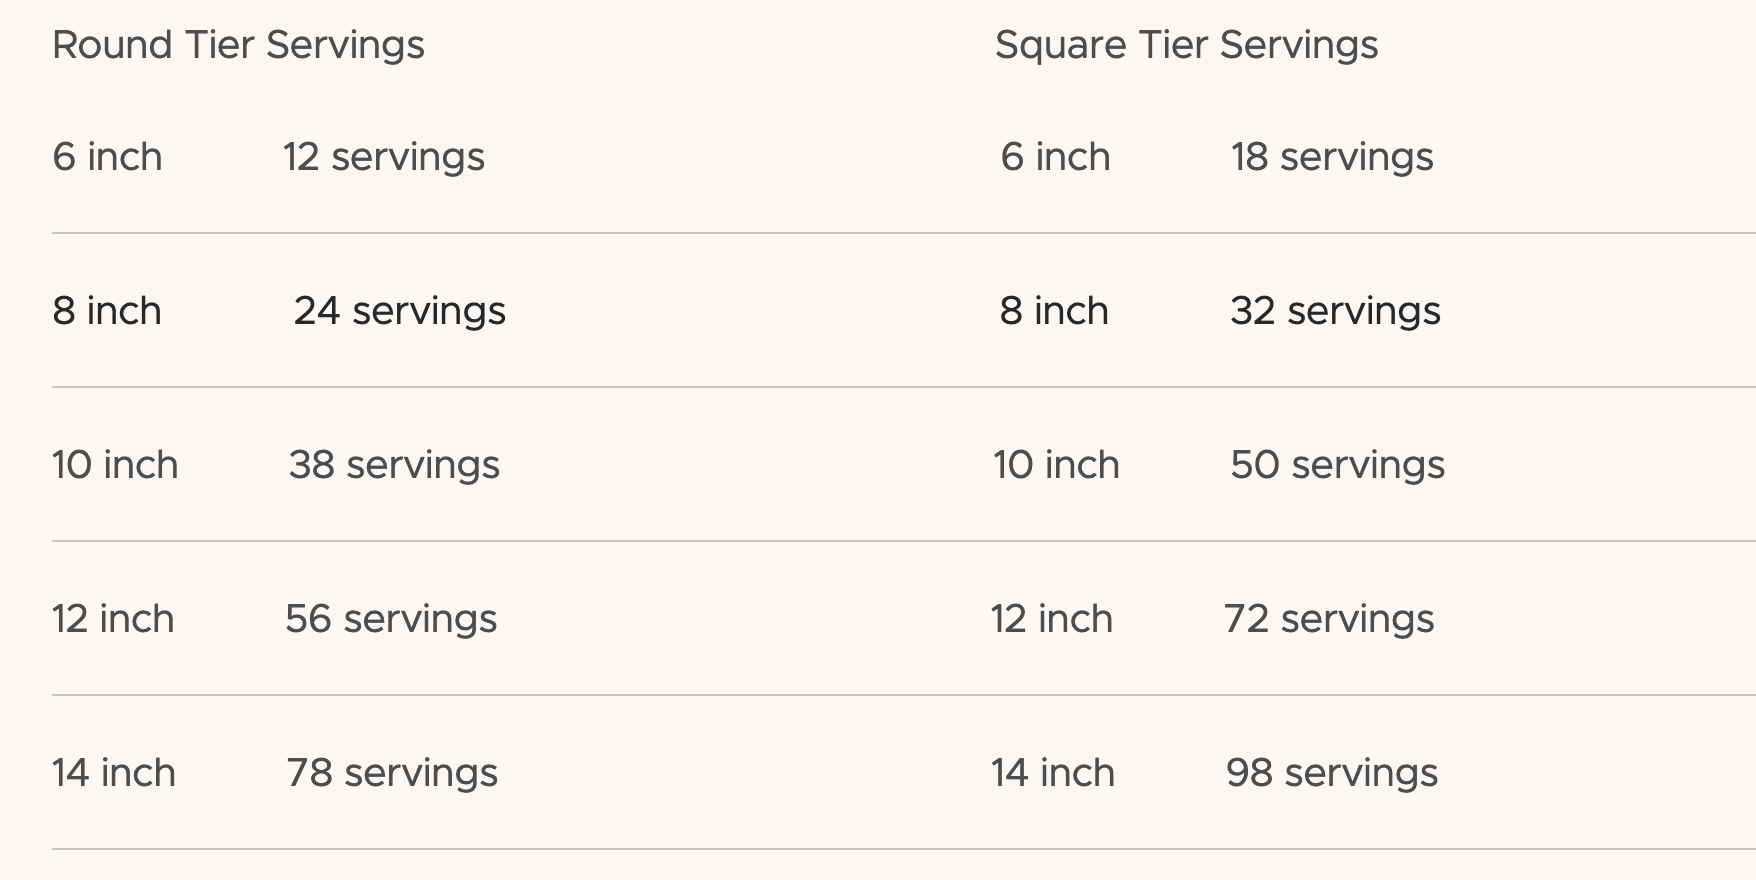Click the Round Tier Servings heading

[x=238, y=45]
